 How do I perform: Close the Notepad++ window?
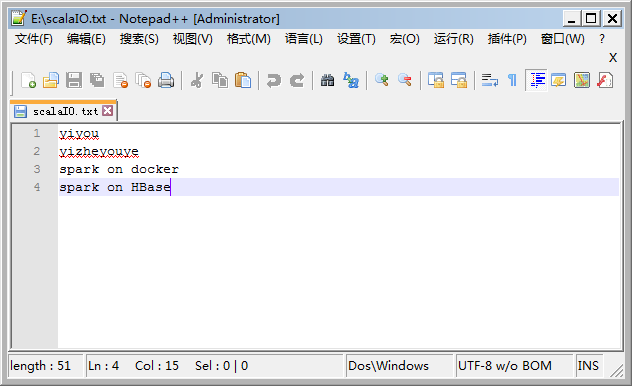(612, 19)
